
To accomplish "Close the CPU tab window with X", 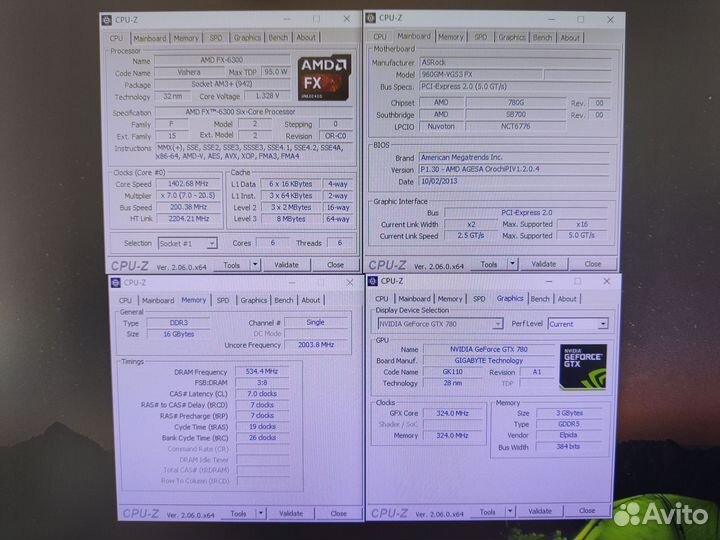I will (347, 19).
